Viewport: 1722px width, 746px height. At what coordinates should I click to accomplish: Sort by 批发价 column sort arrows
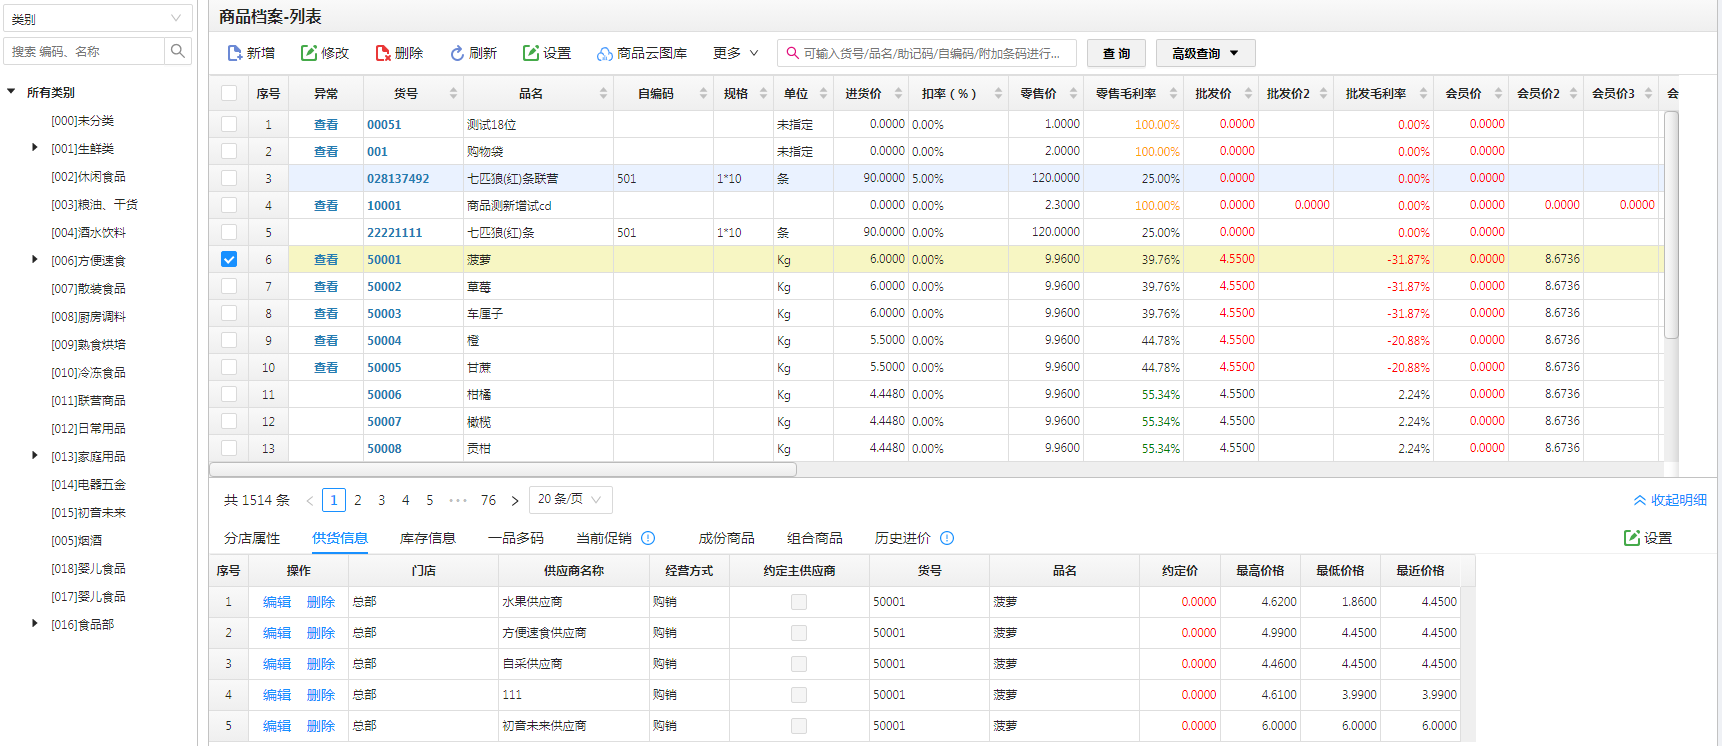point(1248,93)
